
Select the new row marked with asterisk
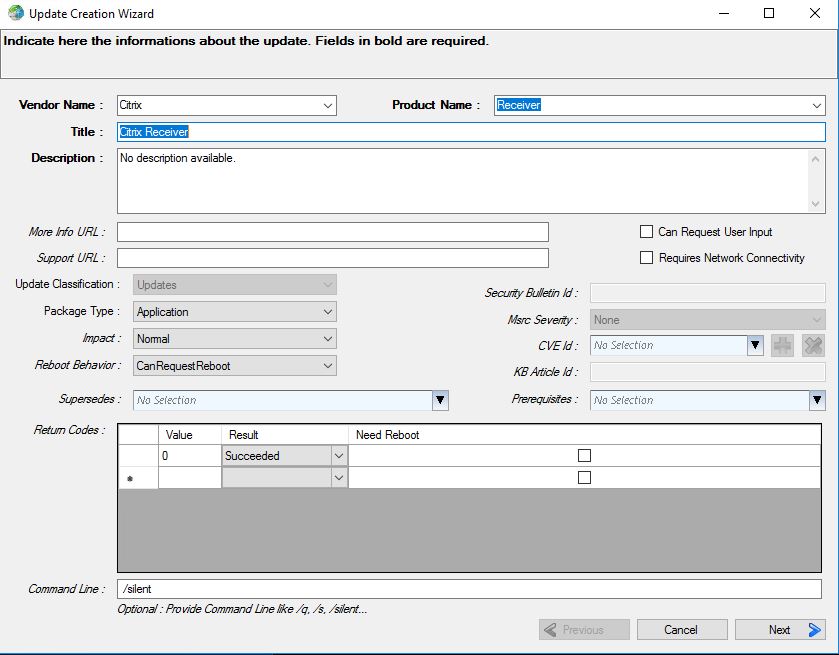(138, 478)
